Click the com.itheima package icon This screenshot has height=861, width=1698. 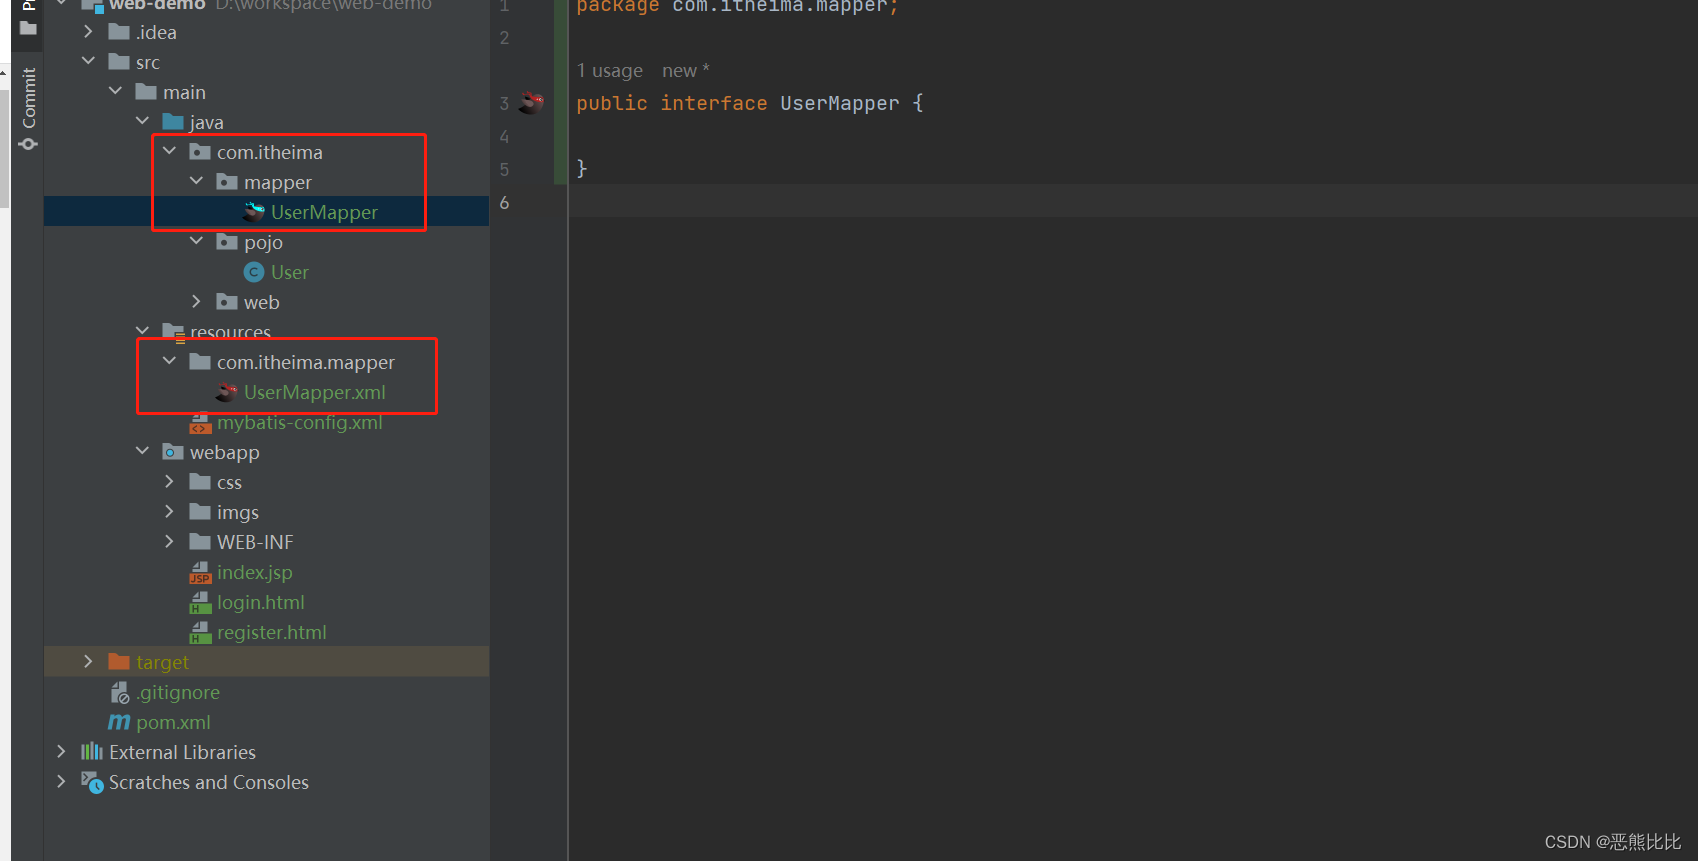click(200, 152)
